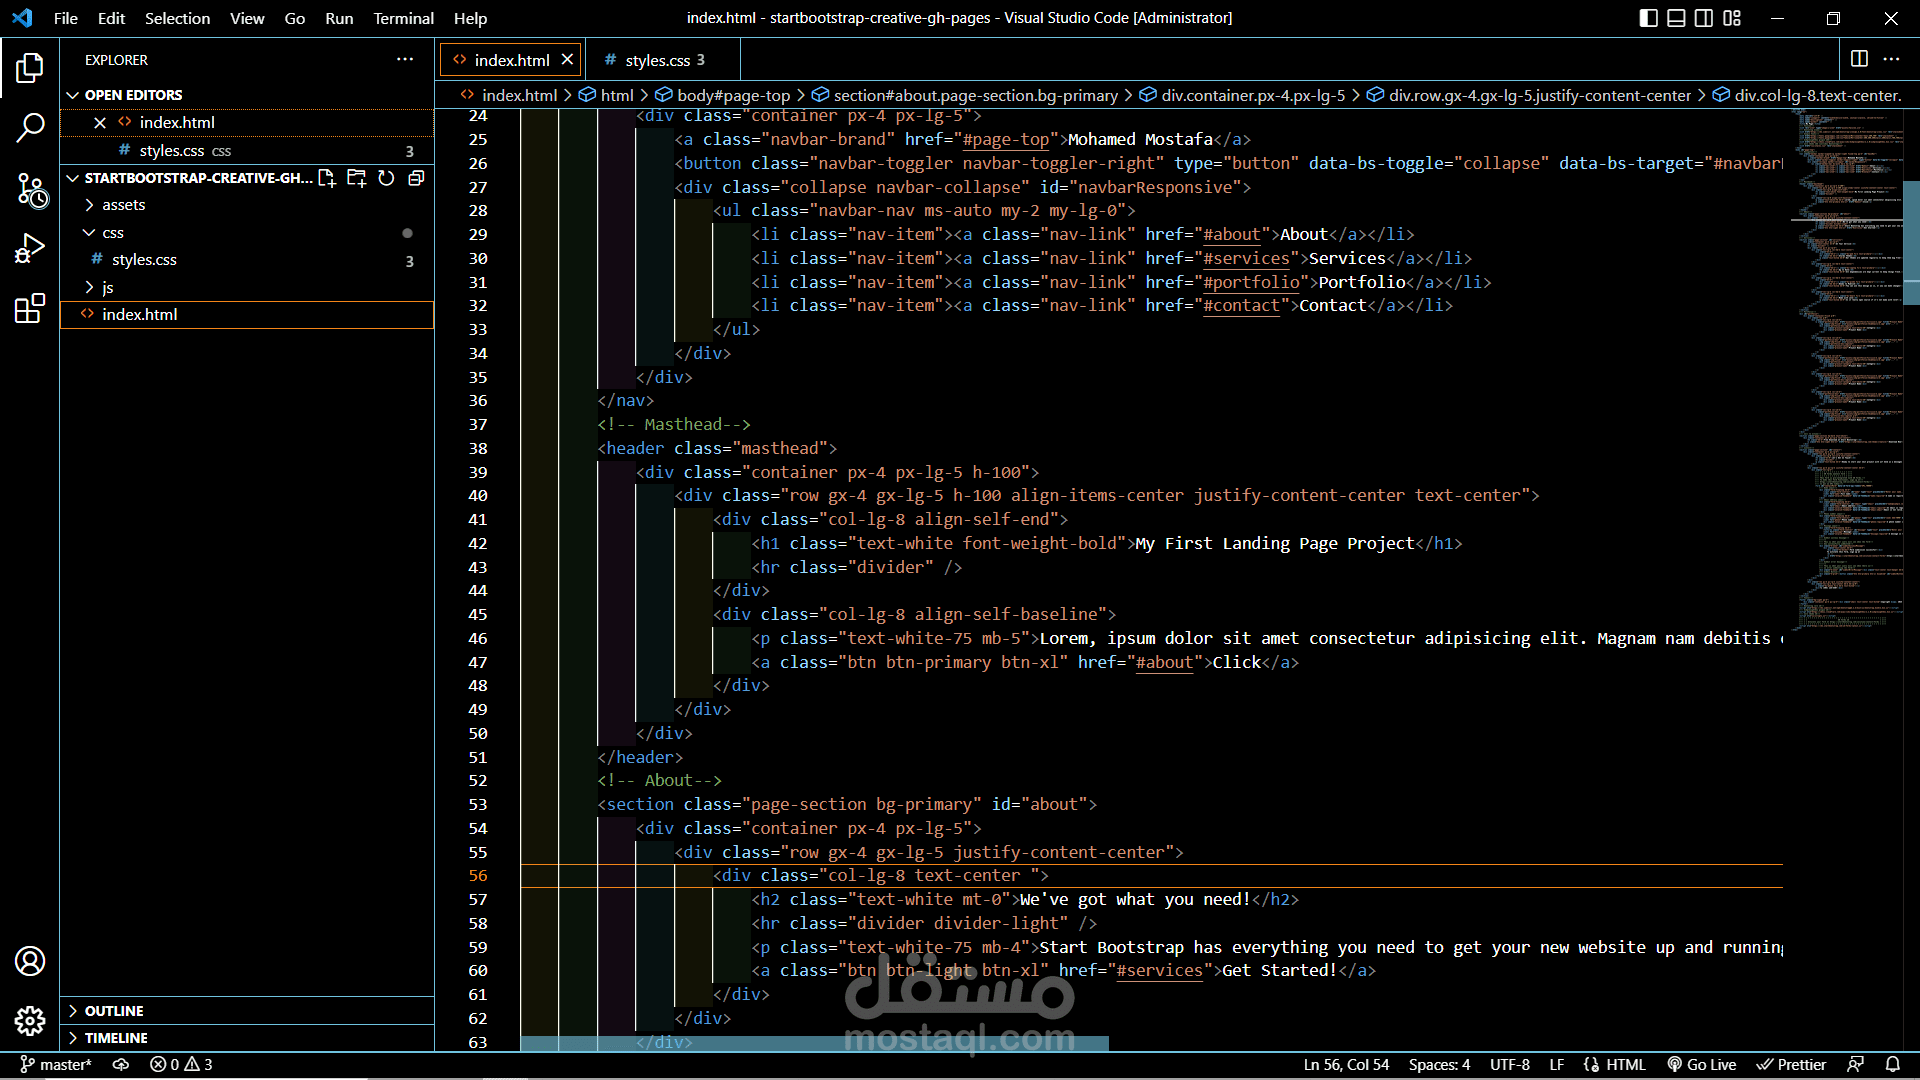Open the View menu
Screen dimensions: 1920x1080
pyautogui.click(x=247, y=18)
